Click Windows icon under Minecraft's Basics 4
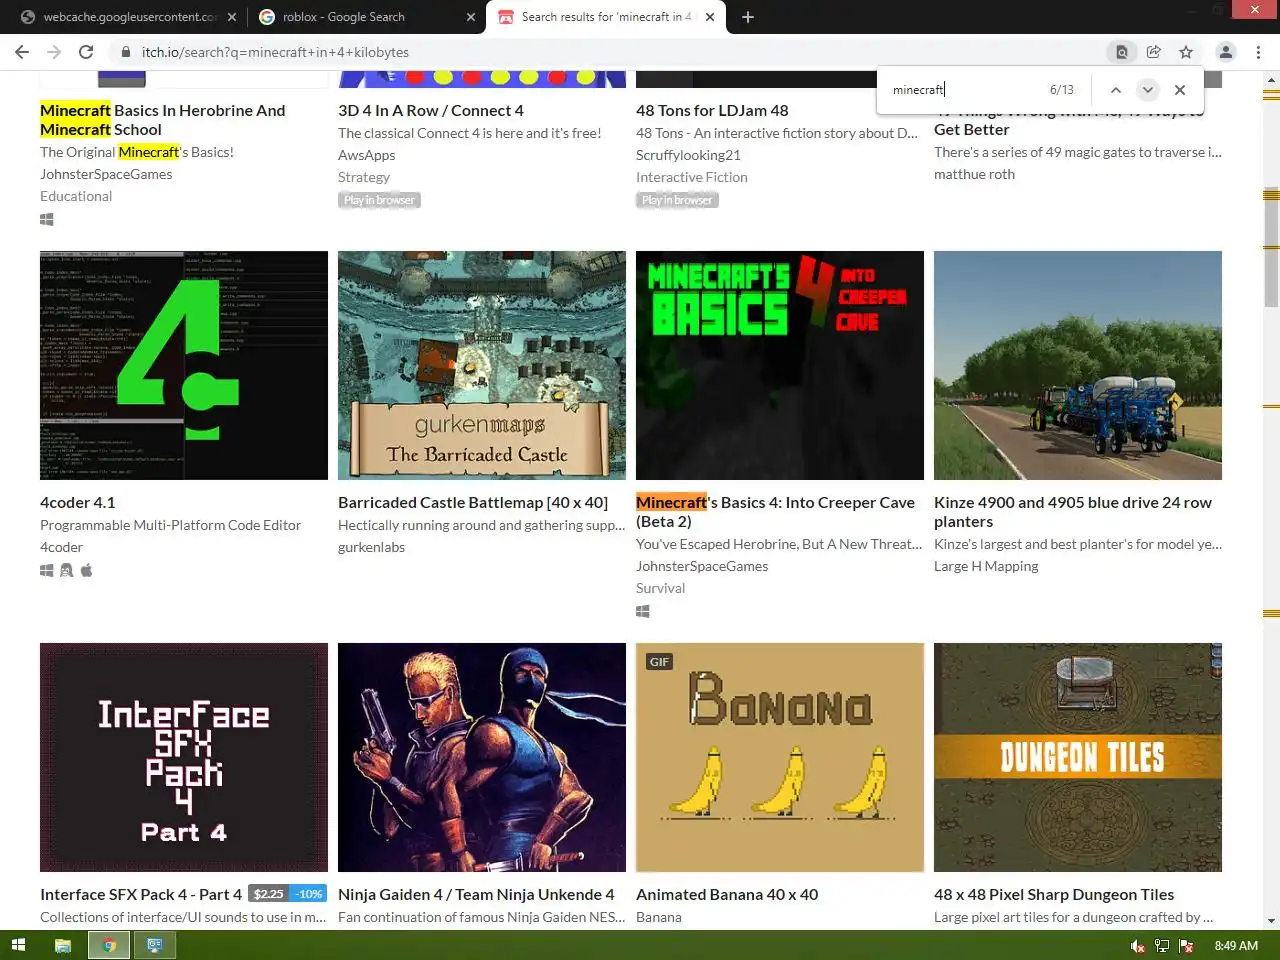 [x=642, y=611]
